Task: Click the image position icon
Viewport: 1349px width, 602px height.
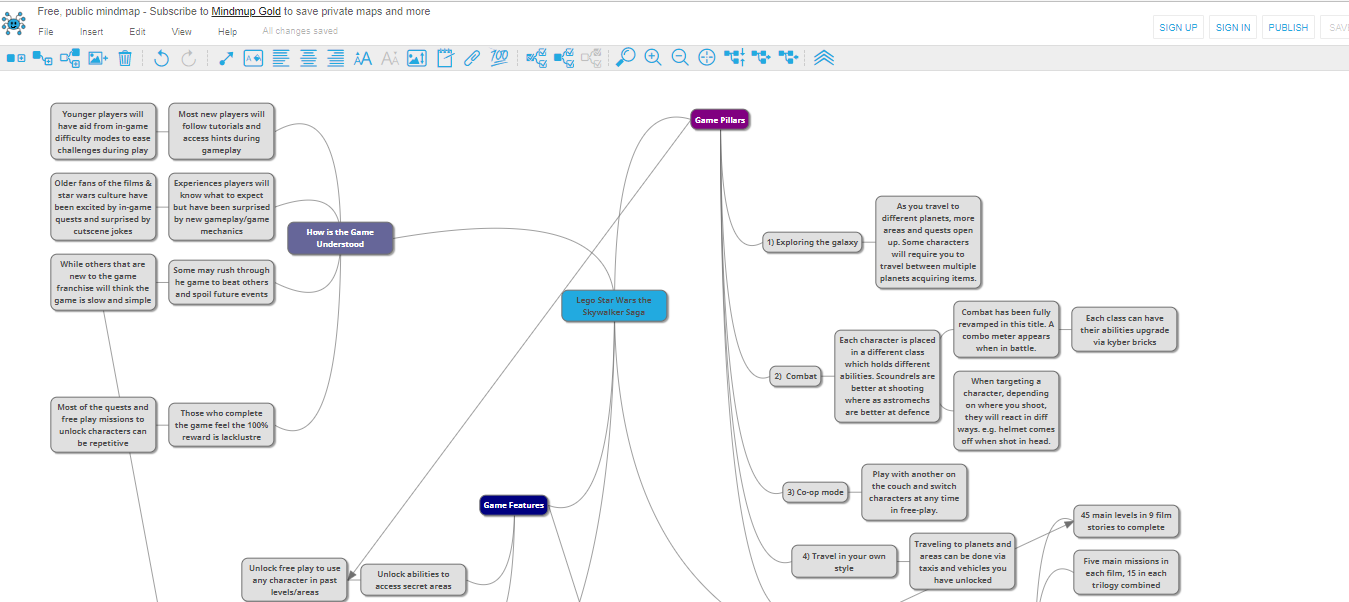Action: point(417,58)
